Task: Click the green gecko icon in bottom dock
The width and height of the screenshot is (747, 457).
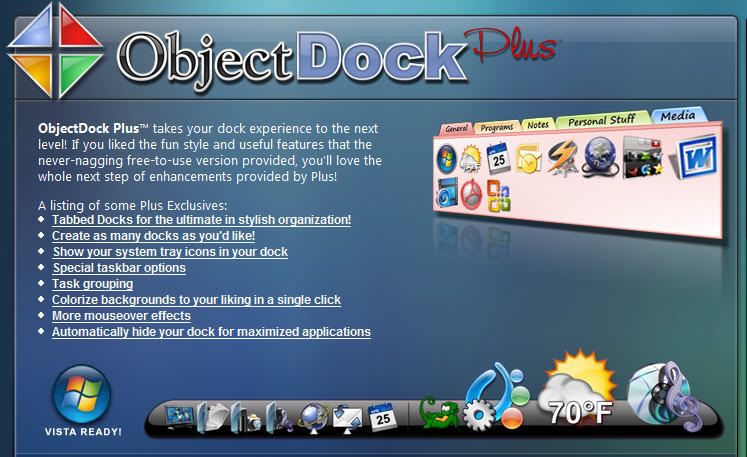Action: 439,412
